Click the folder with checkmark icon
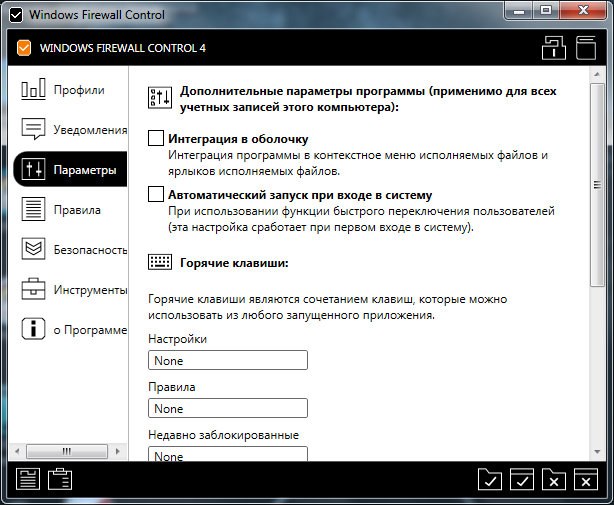This screenshot has width=614, height=505. point(490,479)
